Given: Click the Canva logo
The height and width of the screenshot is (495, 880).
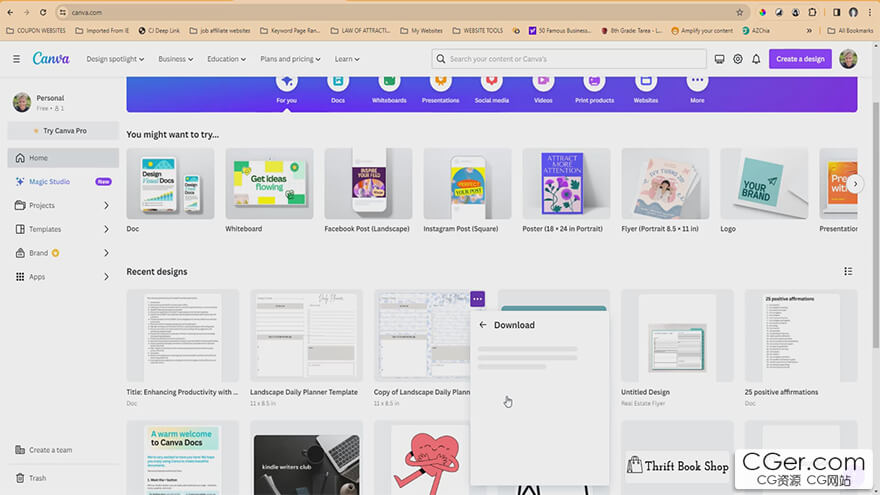Looking at the screenshot, I should tap(51, 58).
